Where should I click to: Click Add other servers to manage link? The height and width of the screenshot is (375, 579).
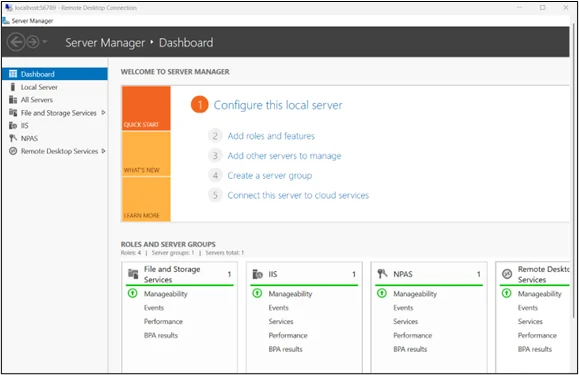point(284,156)
